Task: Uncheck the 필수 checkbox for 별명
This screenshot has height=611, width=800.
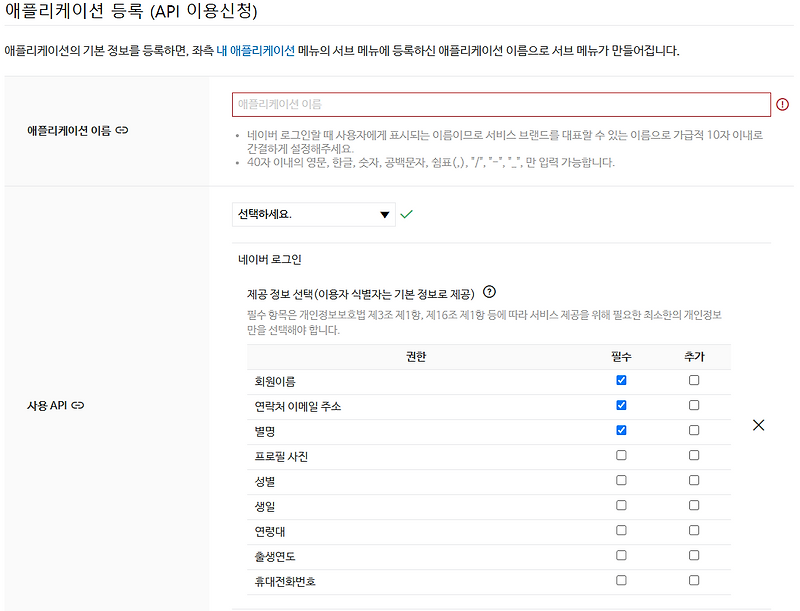Action: [621, 428]
